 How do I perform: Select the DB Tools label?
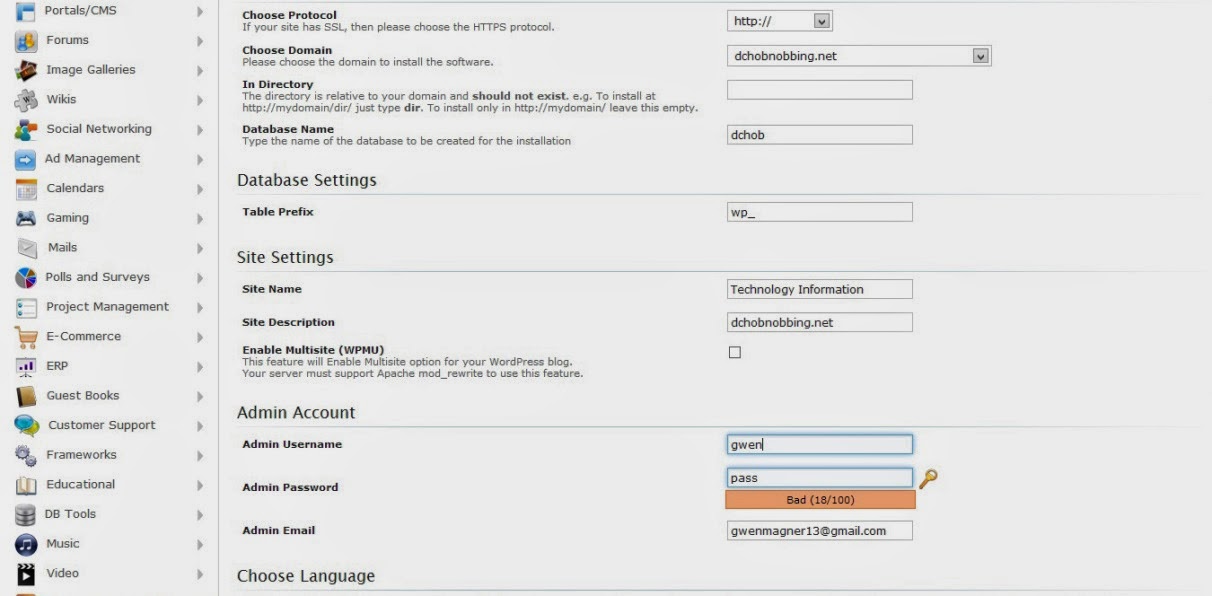[70, 514]
